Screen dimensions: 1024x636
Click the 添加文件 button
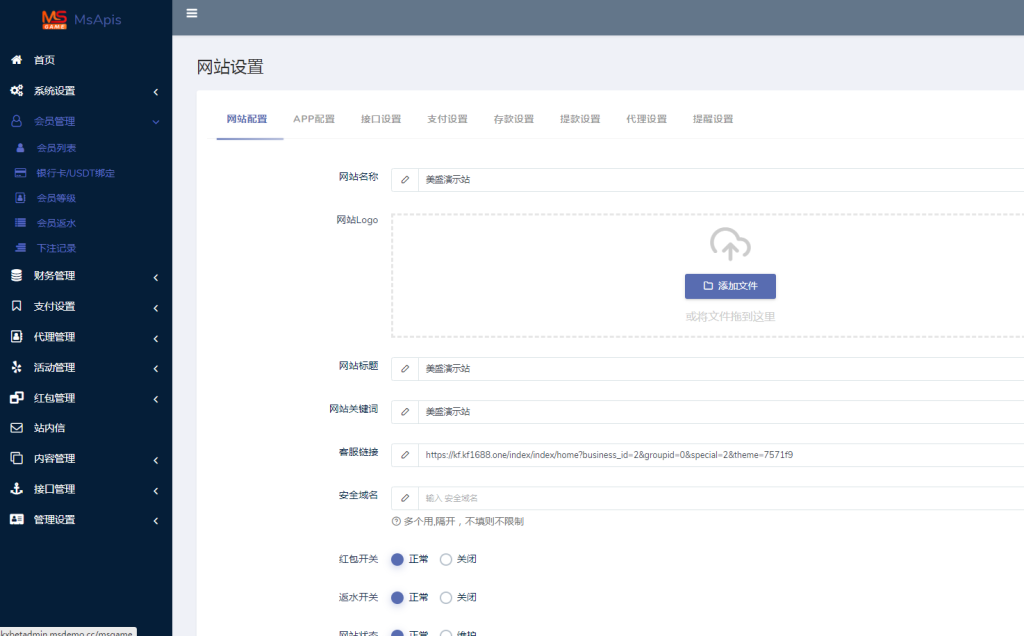pyautogui.click(x=730, y=286)
